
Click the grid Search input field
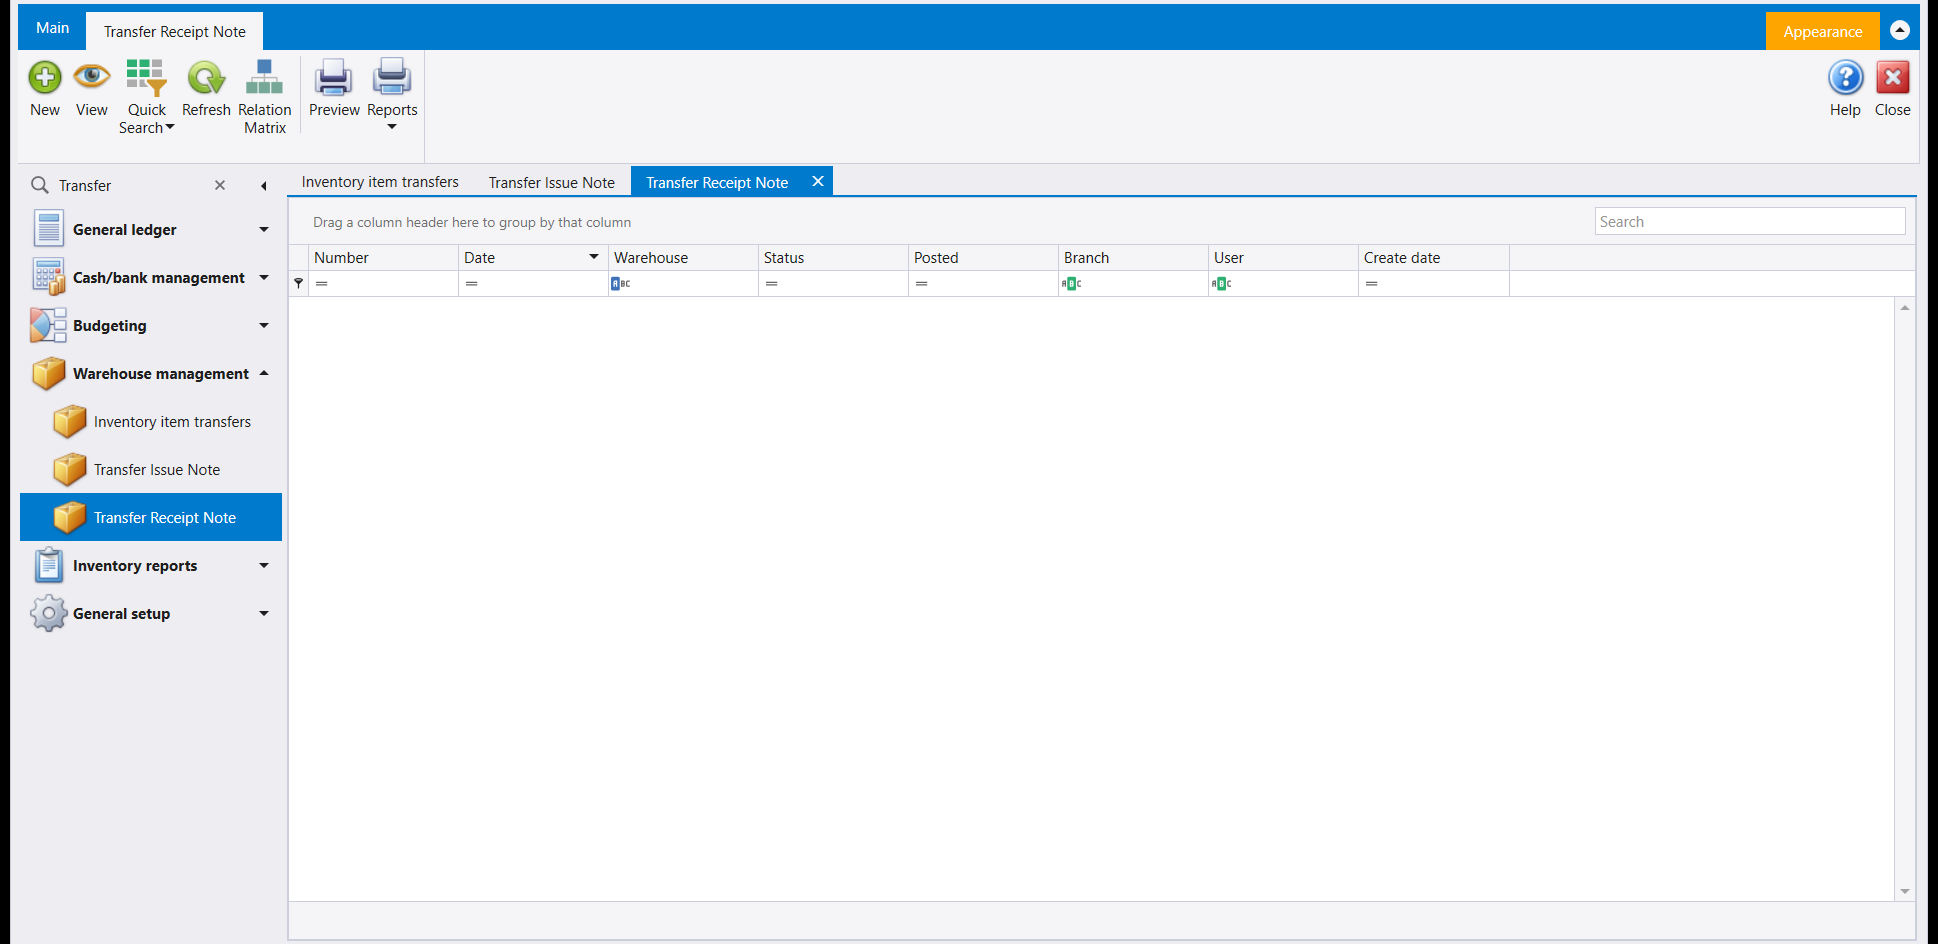click(x=1750, y=222)
